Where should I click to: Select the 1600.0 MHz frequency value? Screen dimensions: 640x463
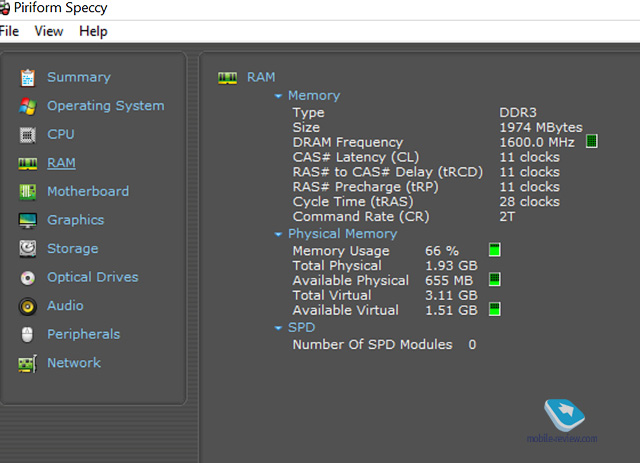pos(537,142)
